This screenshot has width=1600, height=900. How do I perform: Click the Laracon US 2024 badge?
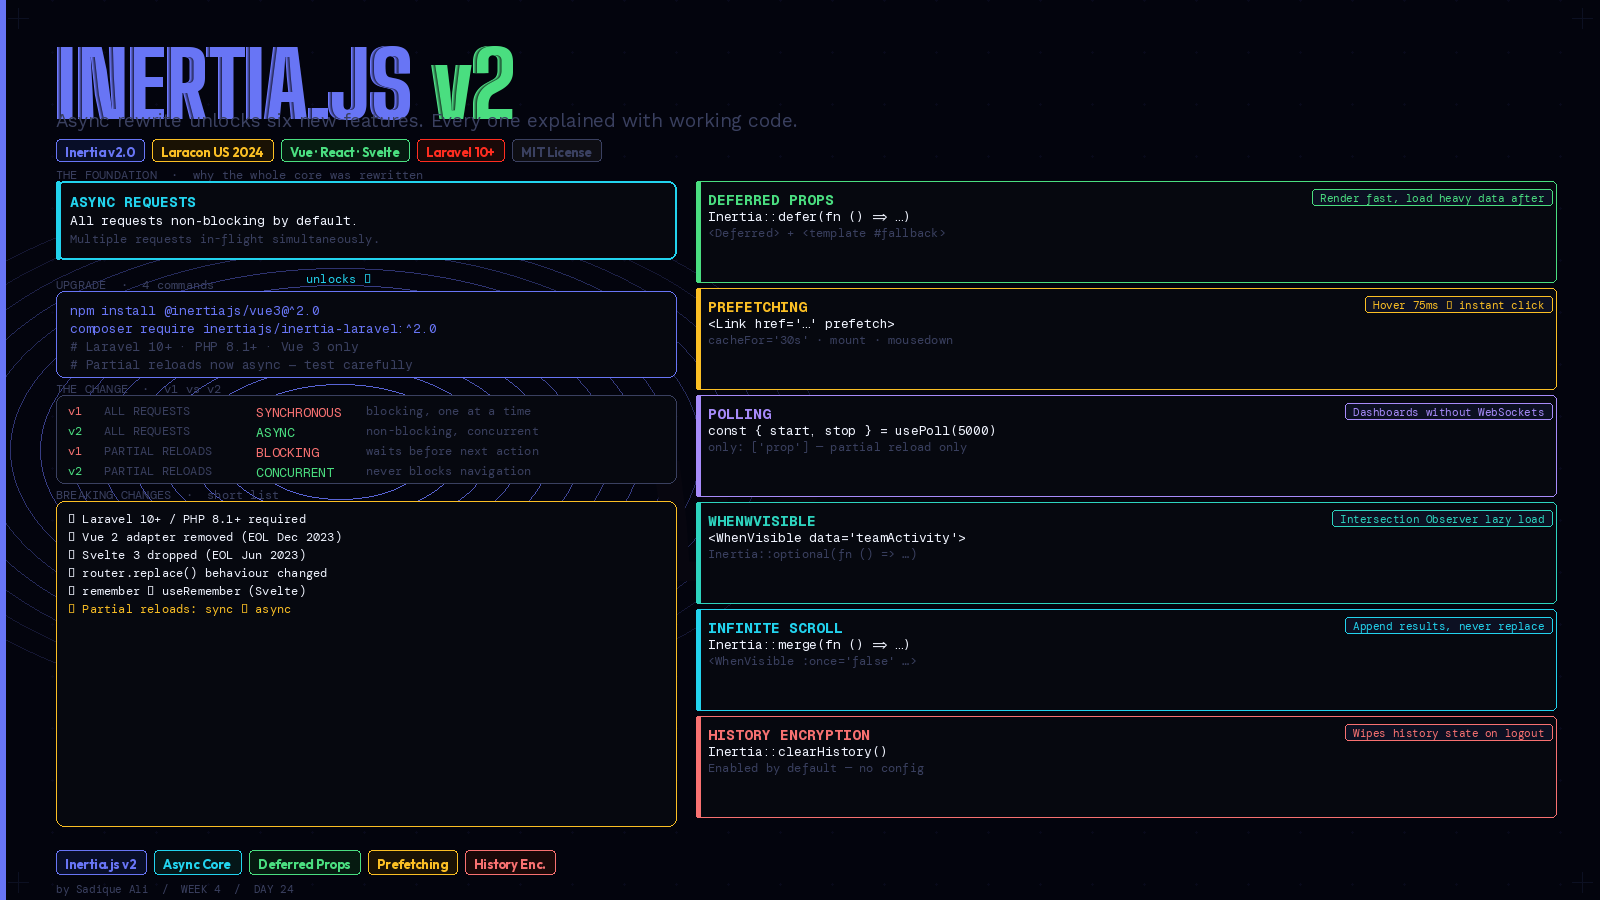[x=212, y=151]
